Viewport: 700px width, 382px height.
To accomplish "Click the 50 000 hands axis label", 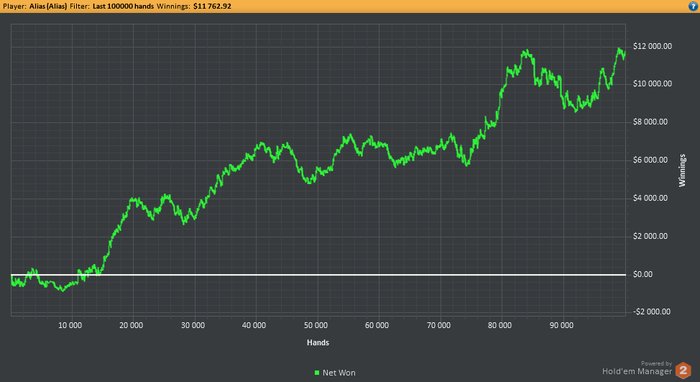I will (316, 325).
